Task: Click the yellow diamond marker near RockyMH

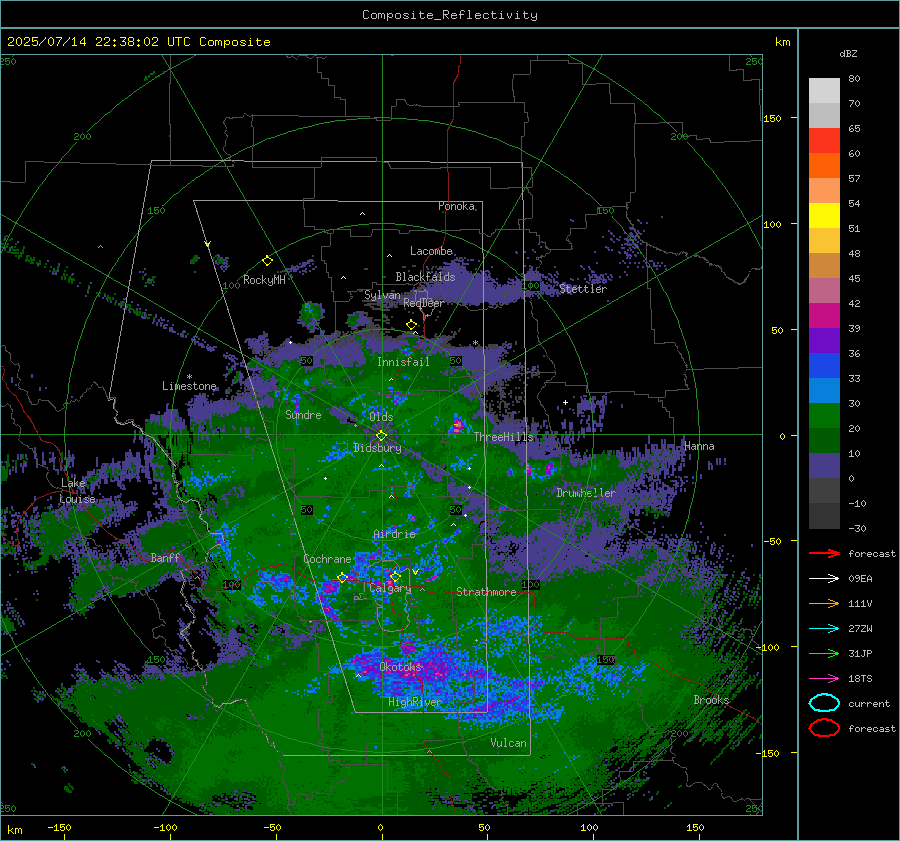Action: coord(267,261)
